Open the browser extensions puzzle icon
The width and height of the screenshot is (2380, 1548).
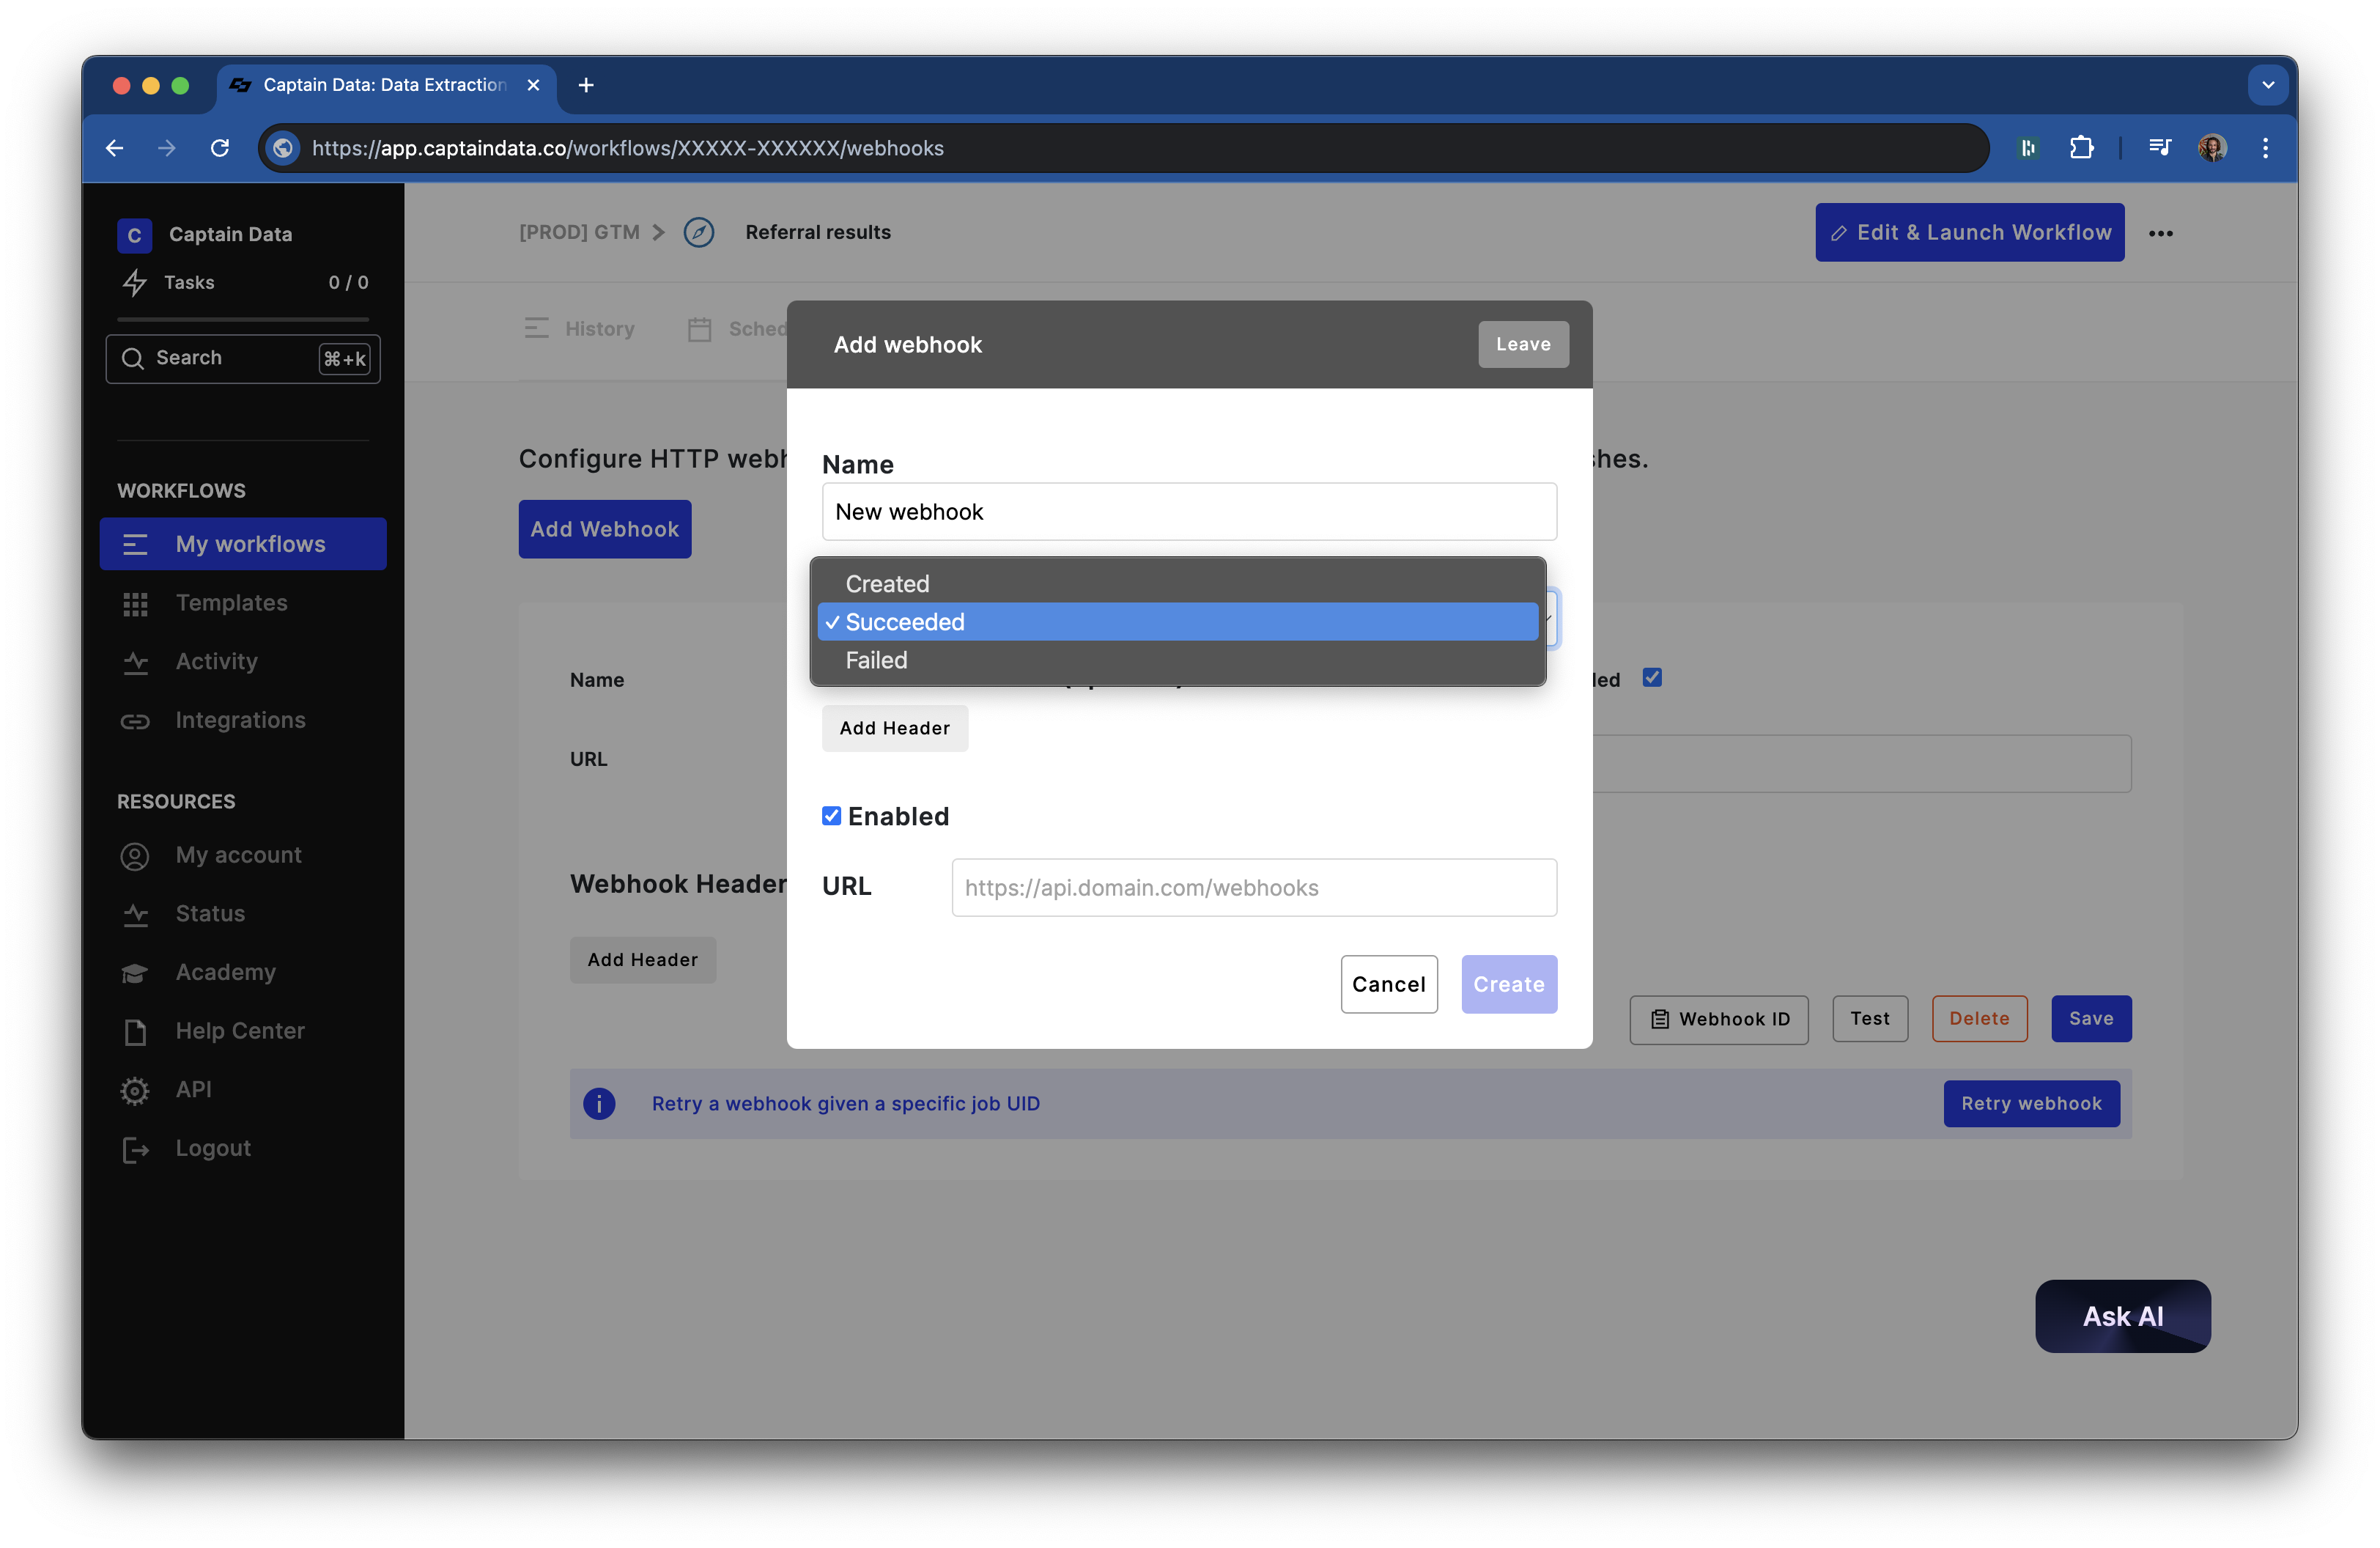tap(2081, 148)
